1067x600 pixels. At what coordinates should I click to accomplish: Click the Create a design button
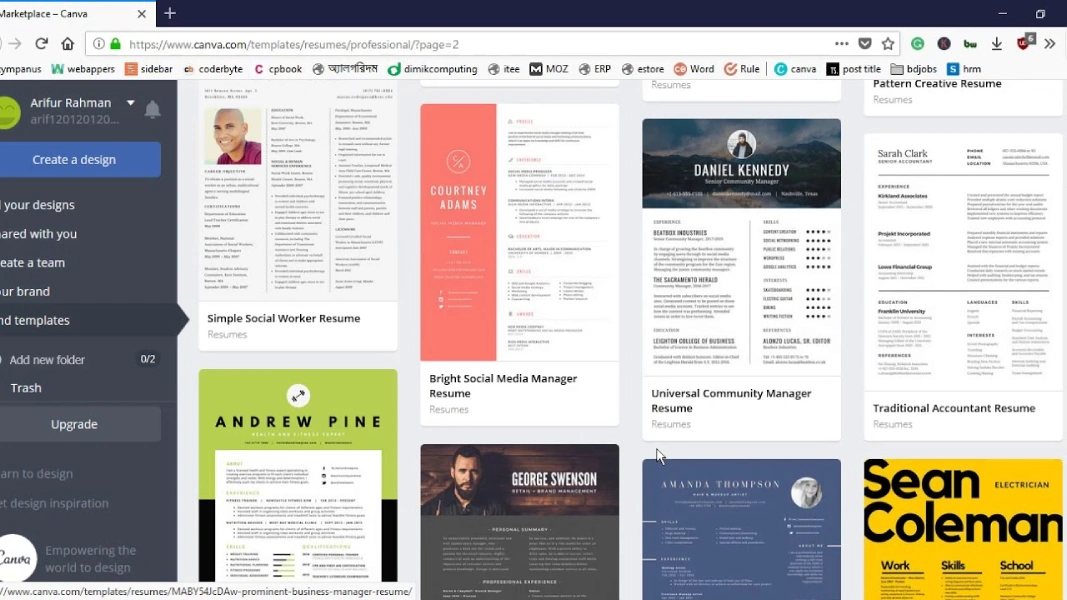[74, 160]
